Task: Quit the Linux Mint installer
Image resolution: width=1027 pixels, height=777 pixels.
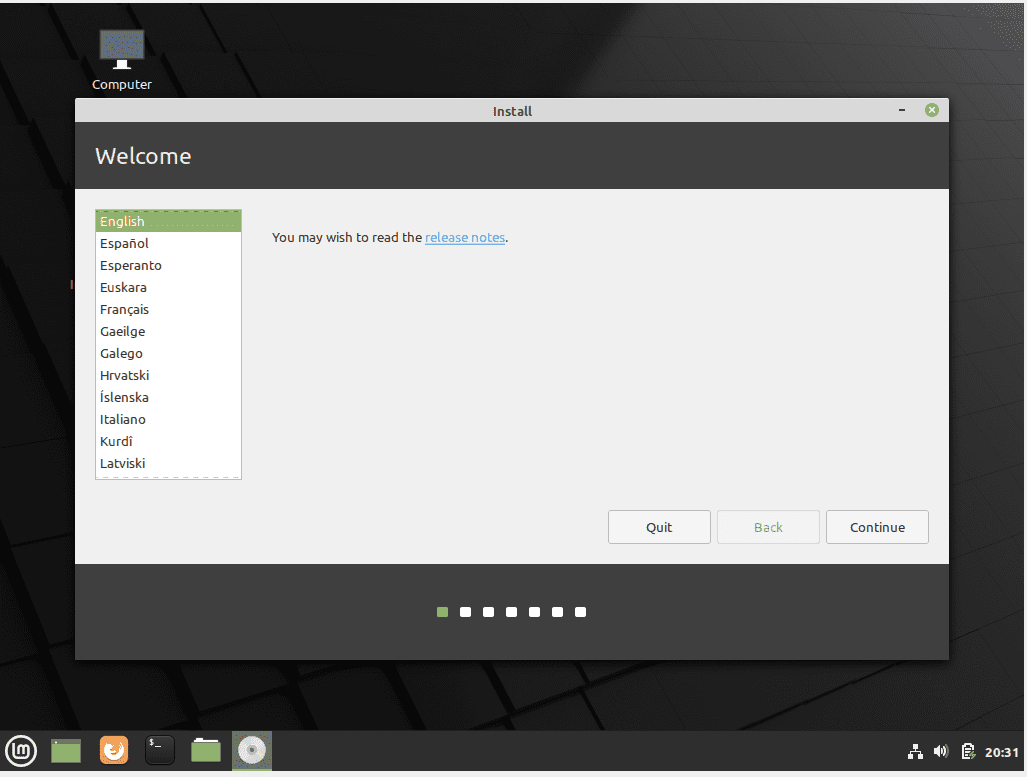Action: (x=659, y=527)
